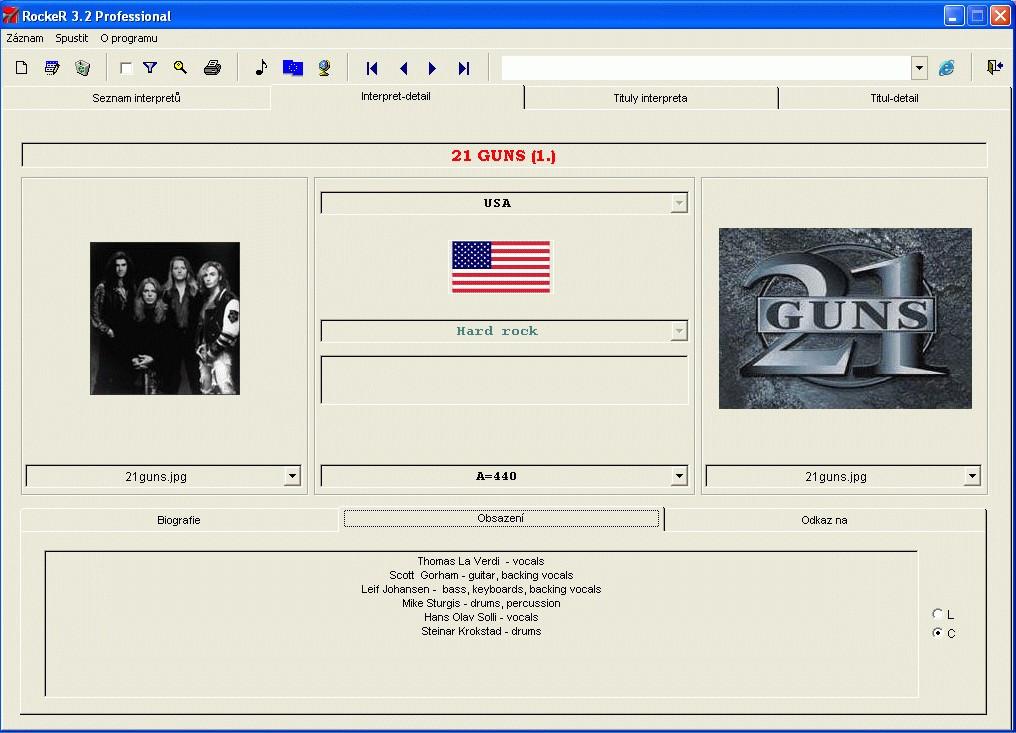Screen dimensions: 1016x733
Task: Open the O programu menu
Action: point(129,38)
